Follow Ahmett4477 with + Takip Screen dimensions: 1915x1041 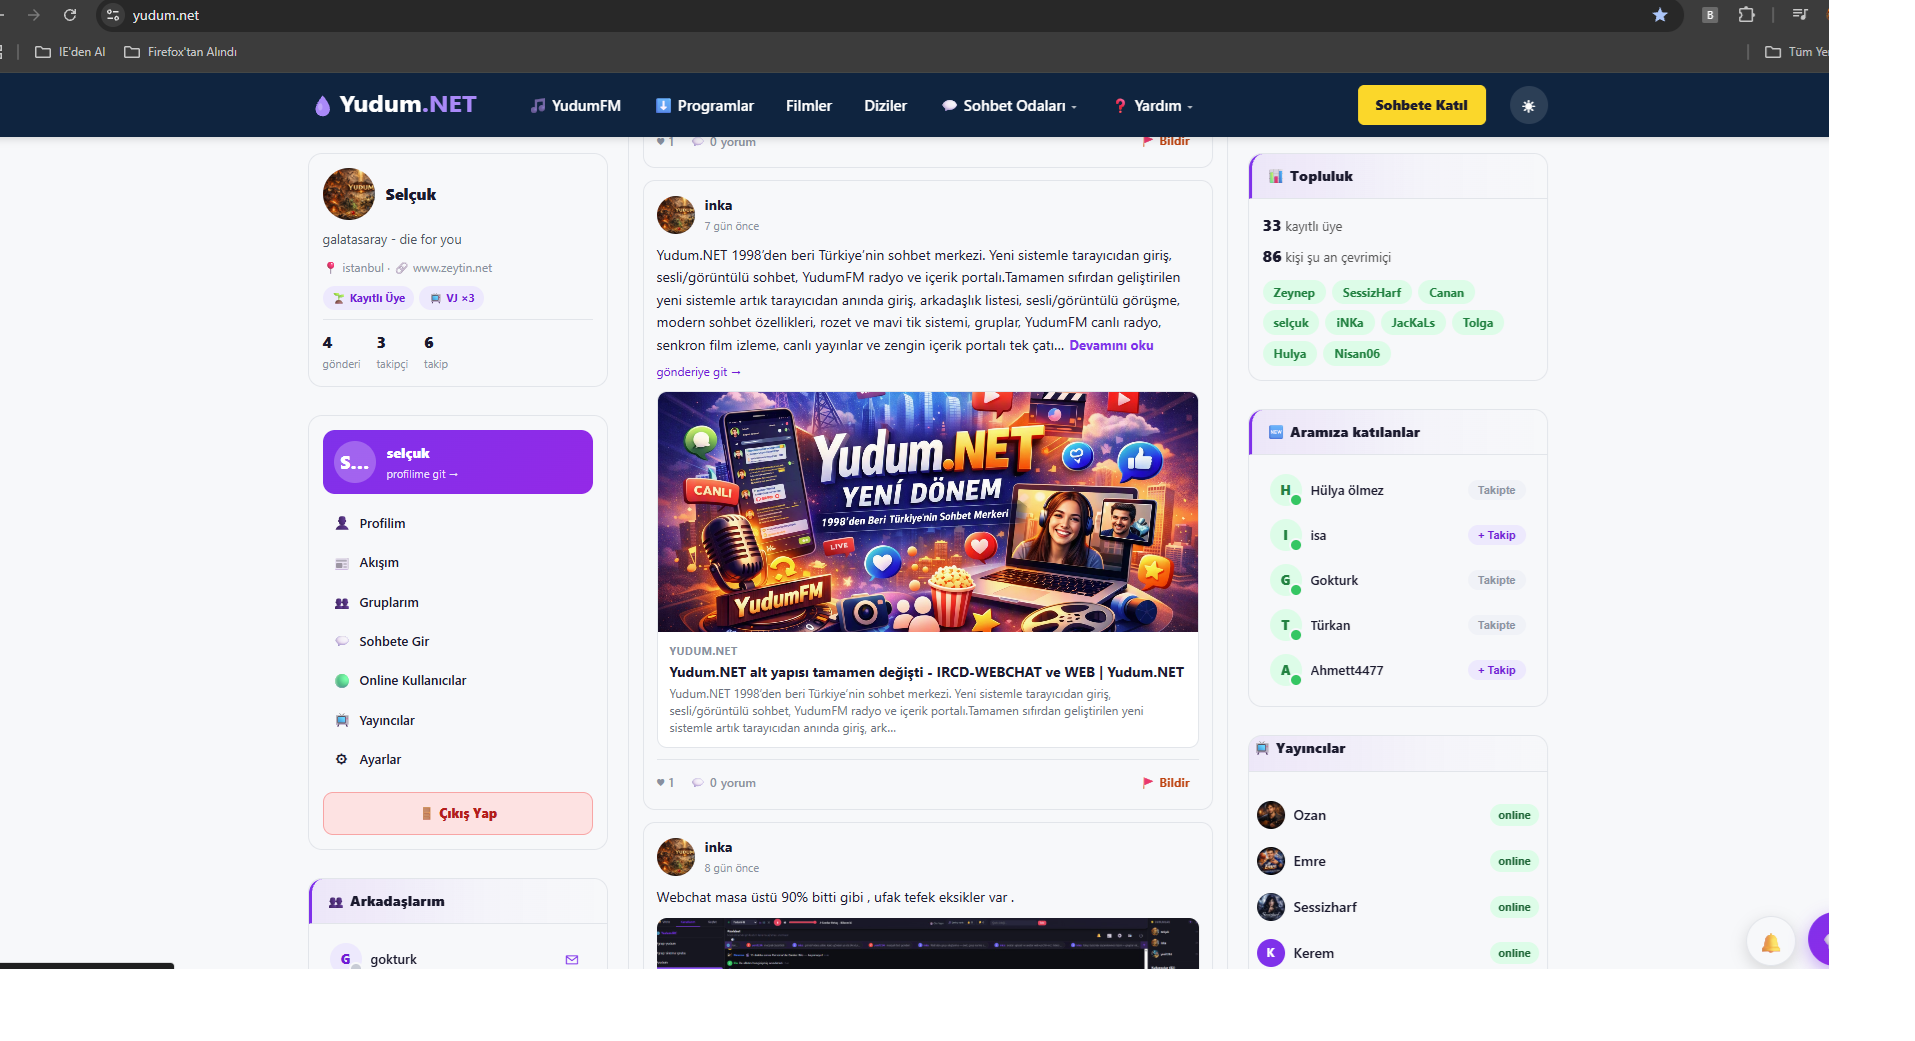(1496, 670)
